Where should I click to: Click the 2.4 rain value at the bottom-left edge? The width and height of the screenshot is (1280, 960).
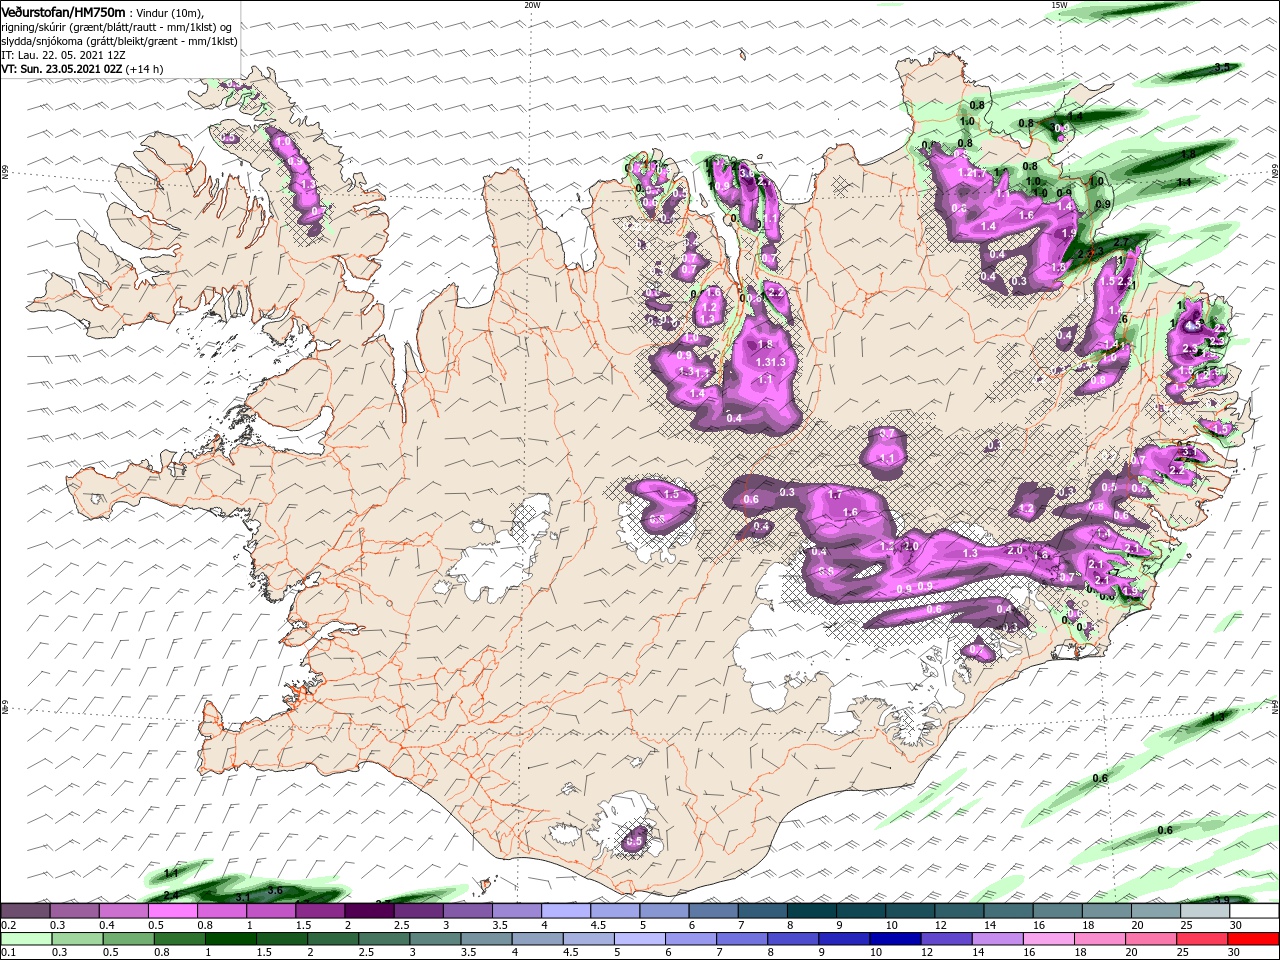[171, 894]
